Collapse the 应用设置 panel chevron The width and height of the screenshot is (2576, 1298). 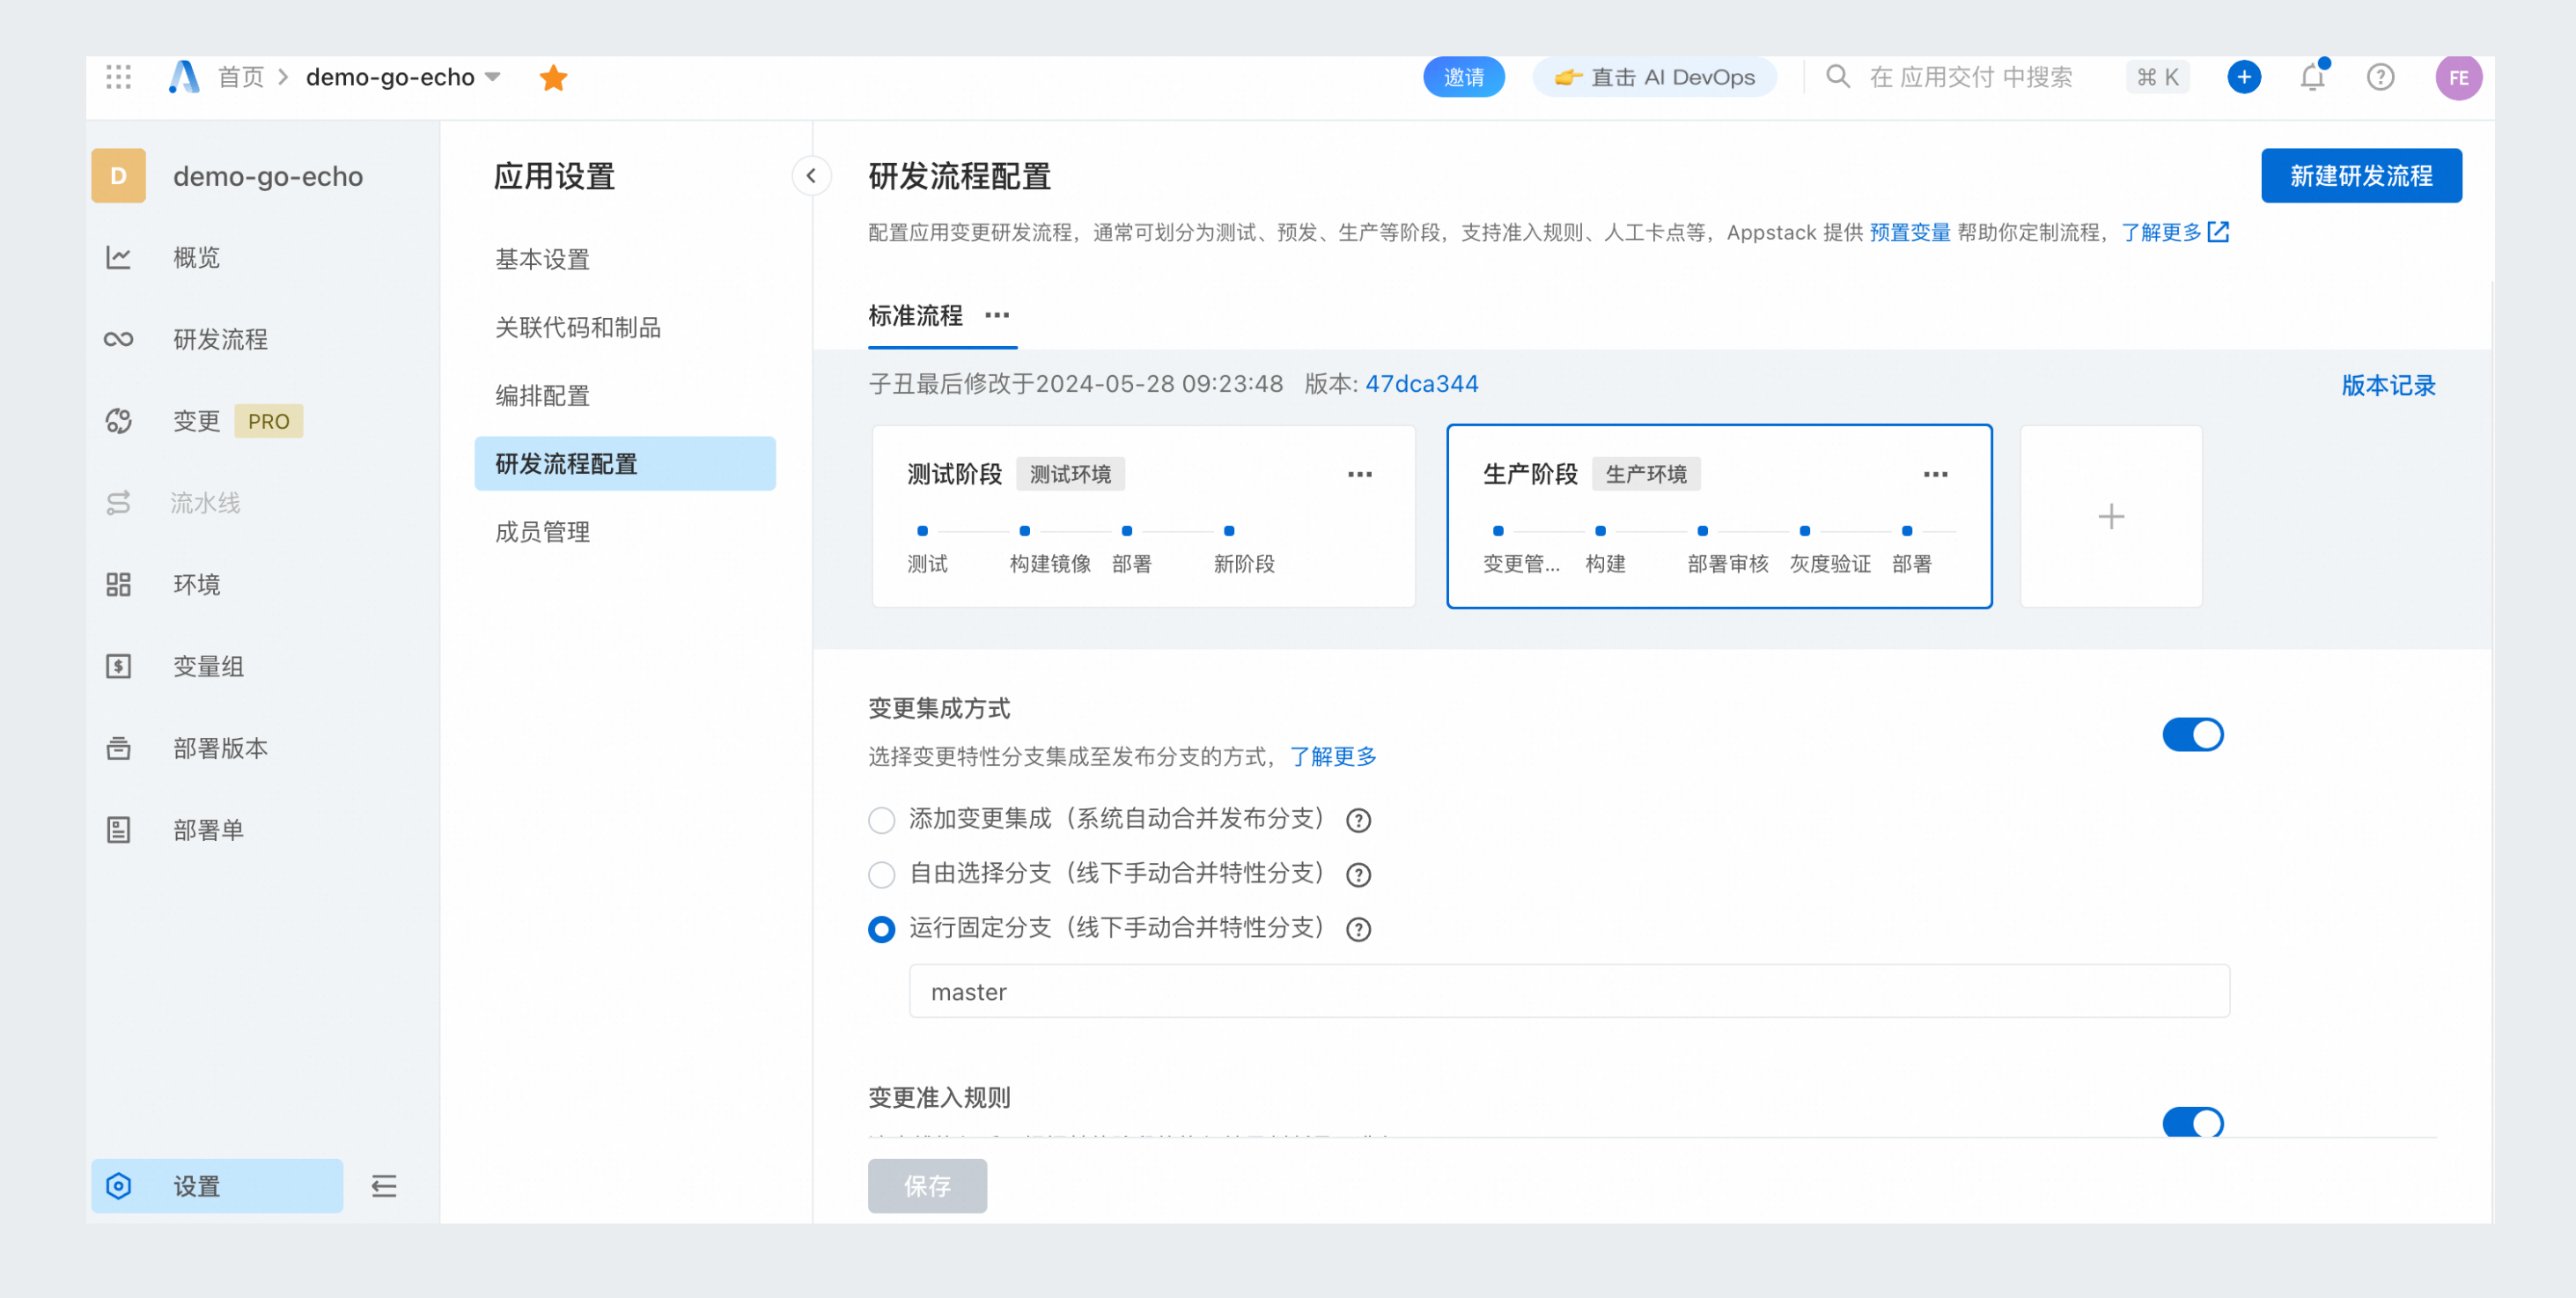(811, 176)
